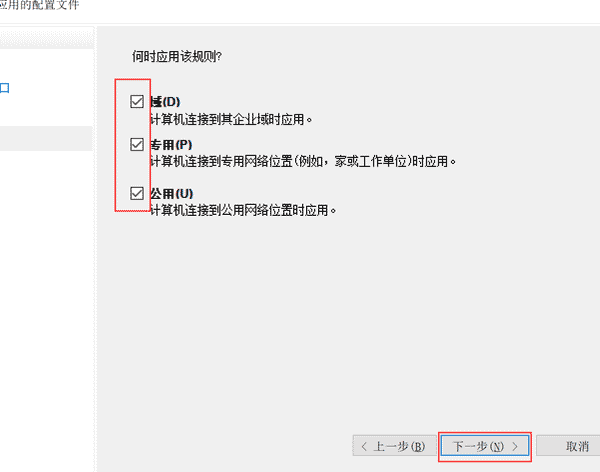Click the 下一步(N) button

484,446
